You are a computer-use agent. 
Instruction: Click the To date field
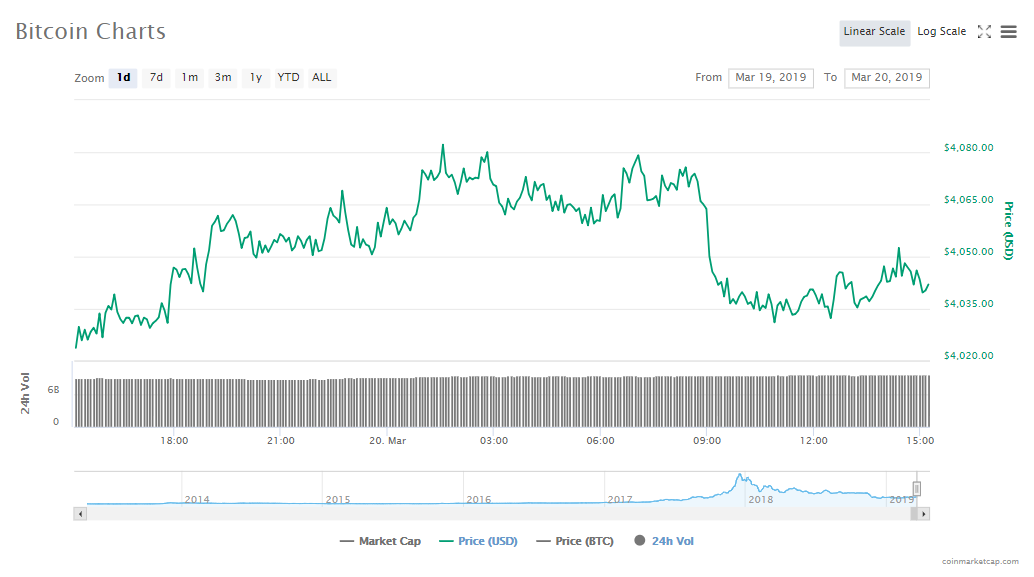(887, 78)
